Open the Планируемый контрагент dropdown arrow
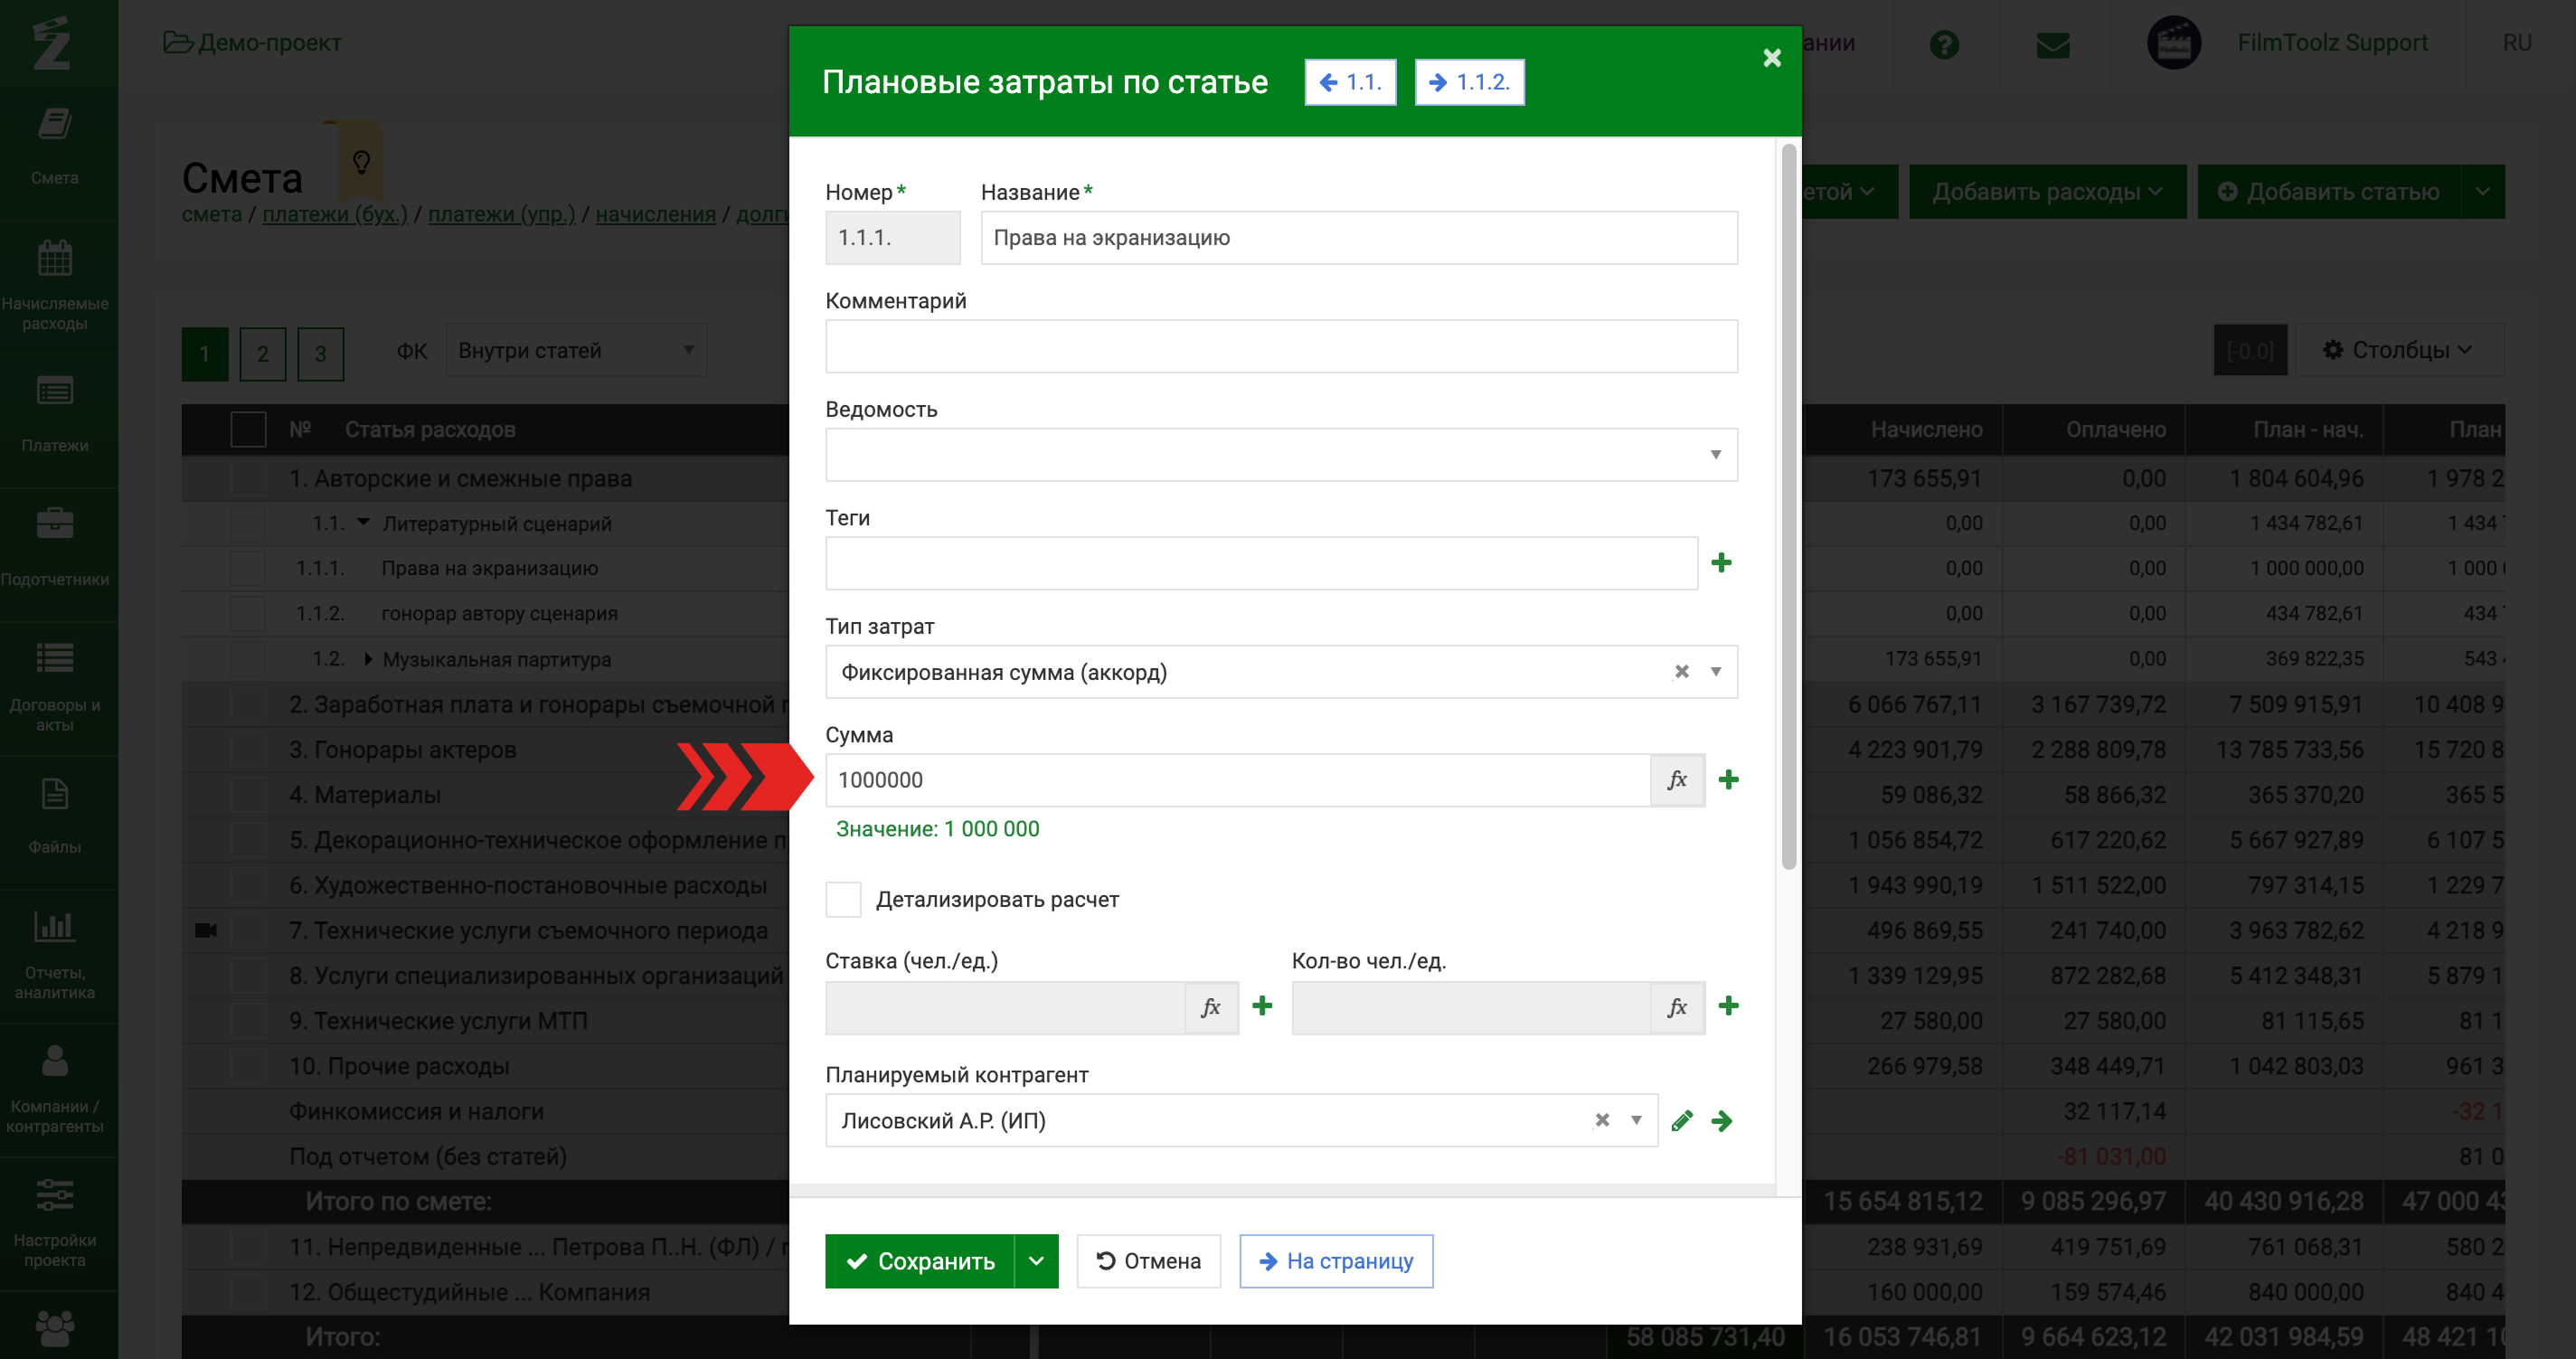Image resolution: width=2576 pixels, height=1359 pixels. 1636,1120
